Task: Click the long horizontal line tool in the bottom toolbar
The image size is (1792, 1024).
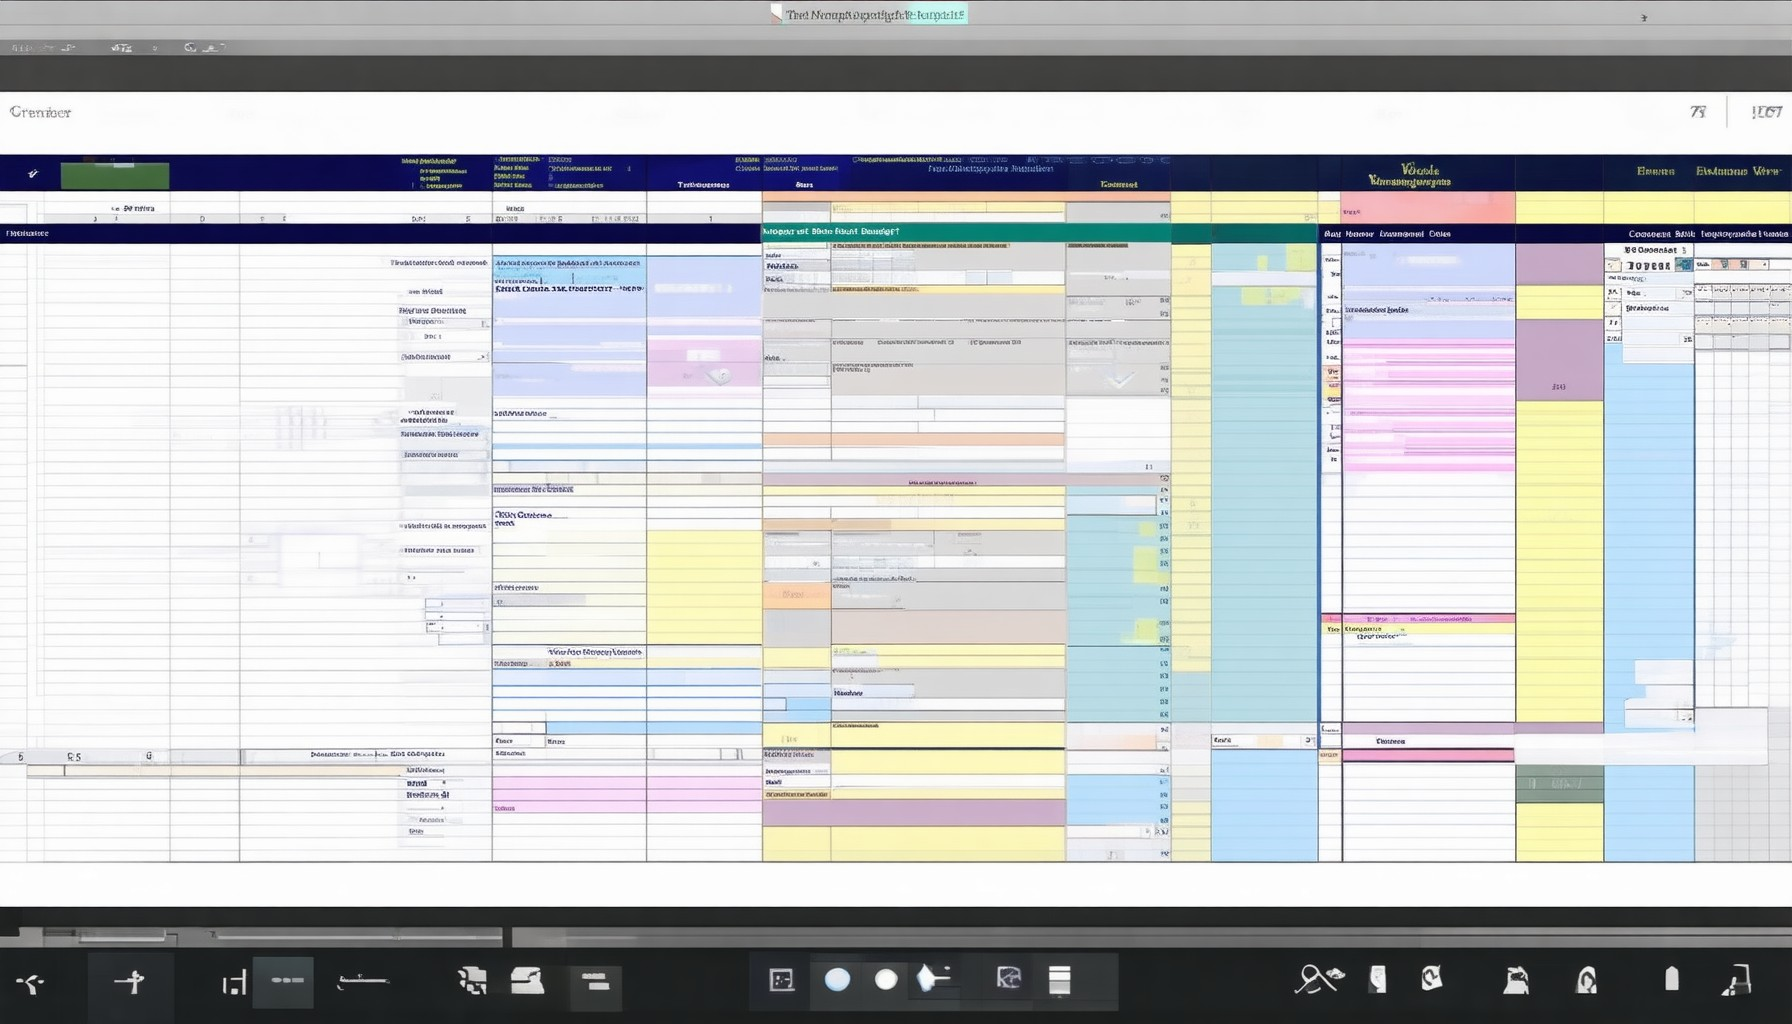Action: point(362,982)
